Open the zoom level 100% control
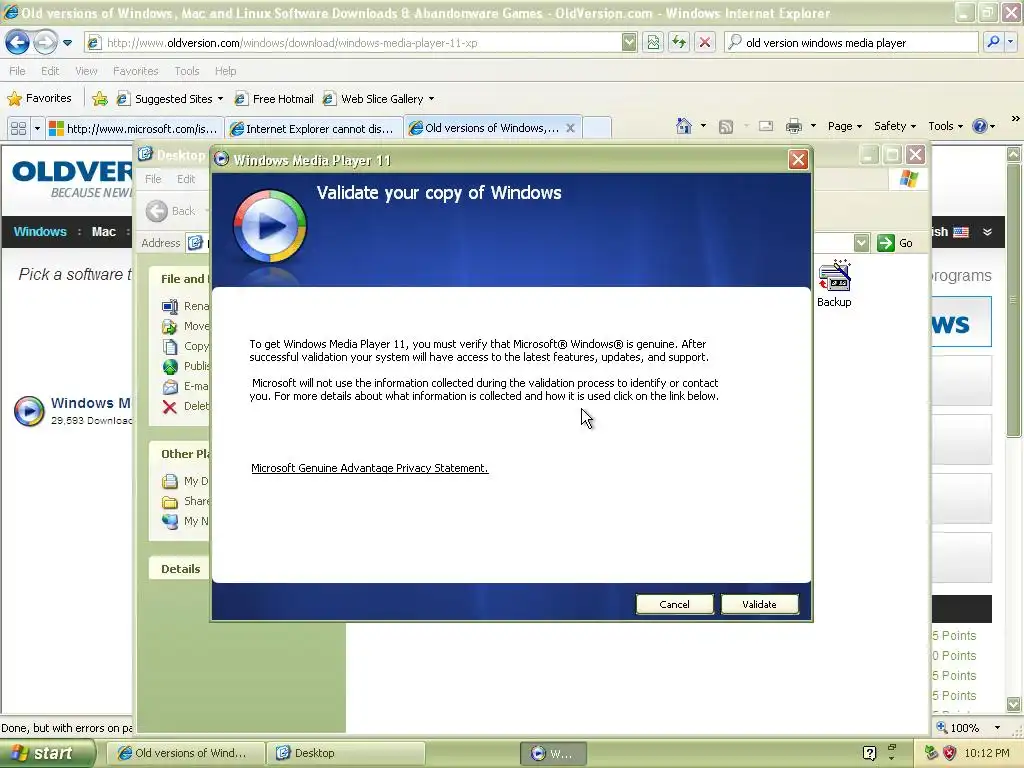This screenshot has width=1024, height=768. pos(968,728)
